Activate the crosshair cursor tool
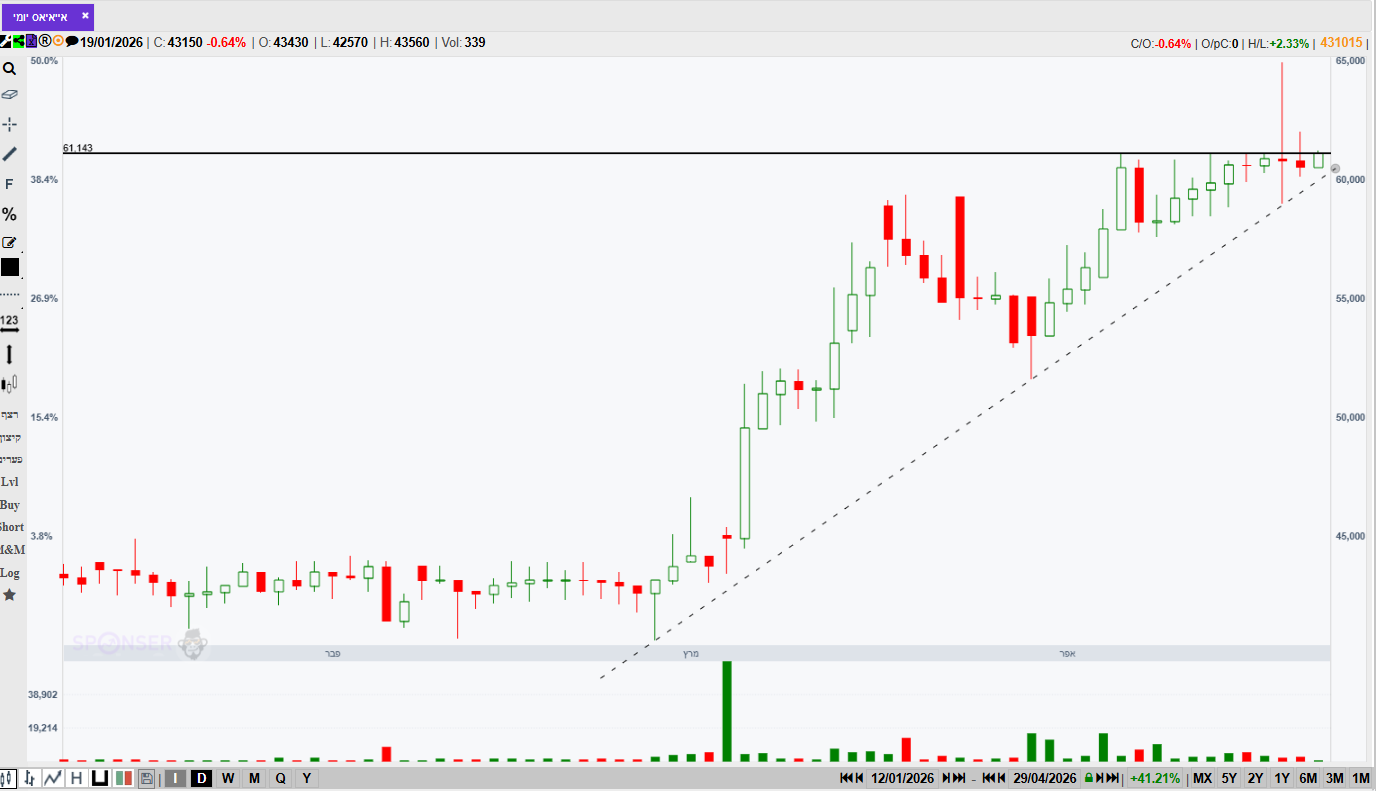The width and height of the screenshot is (1378, 791). coord(9,124)
